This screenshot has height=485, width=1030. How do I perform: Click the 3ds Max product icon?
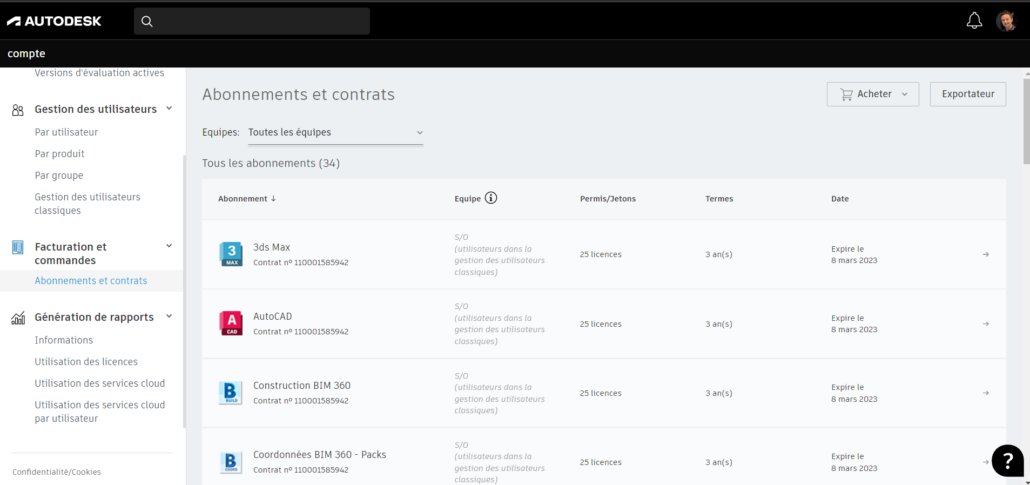click(231, 254)
